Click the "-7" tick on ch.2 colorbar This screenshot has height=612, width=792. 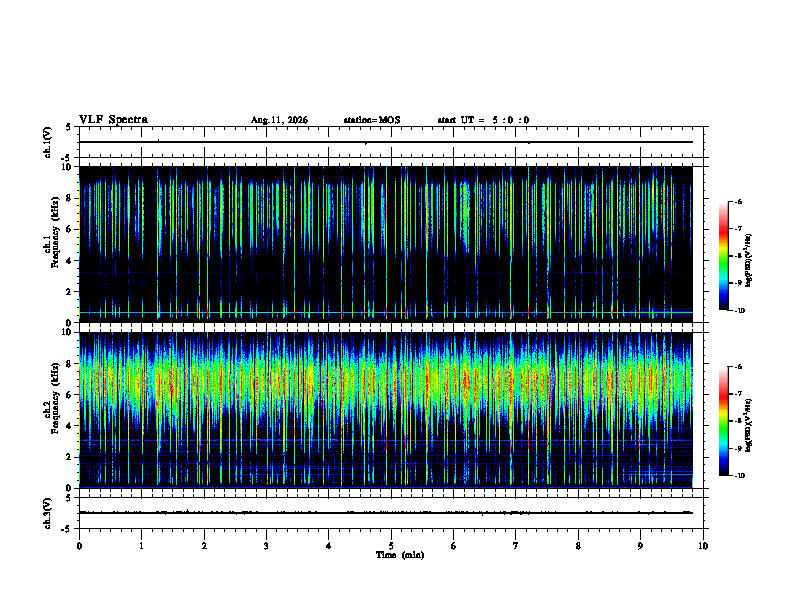pyautogui.click(x=738, y=394)
